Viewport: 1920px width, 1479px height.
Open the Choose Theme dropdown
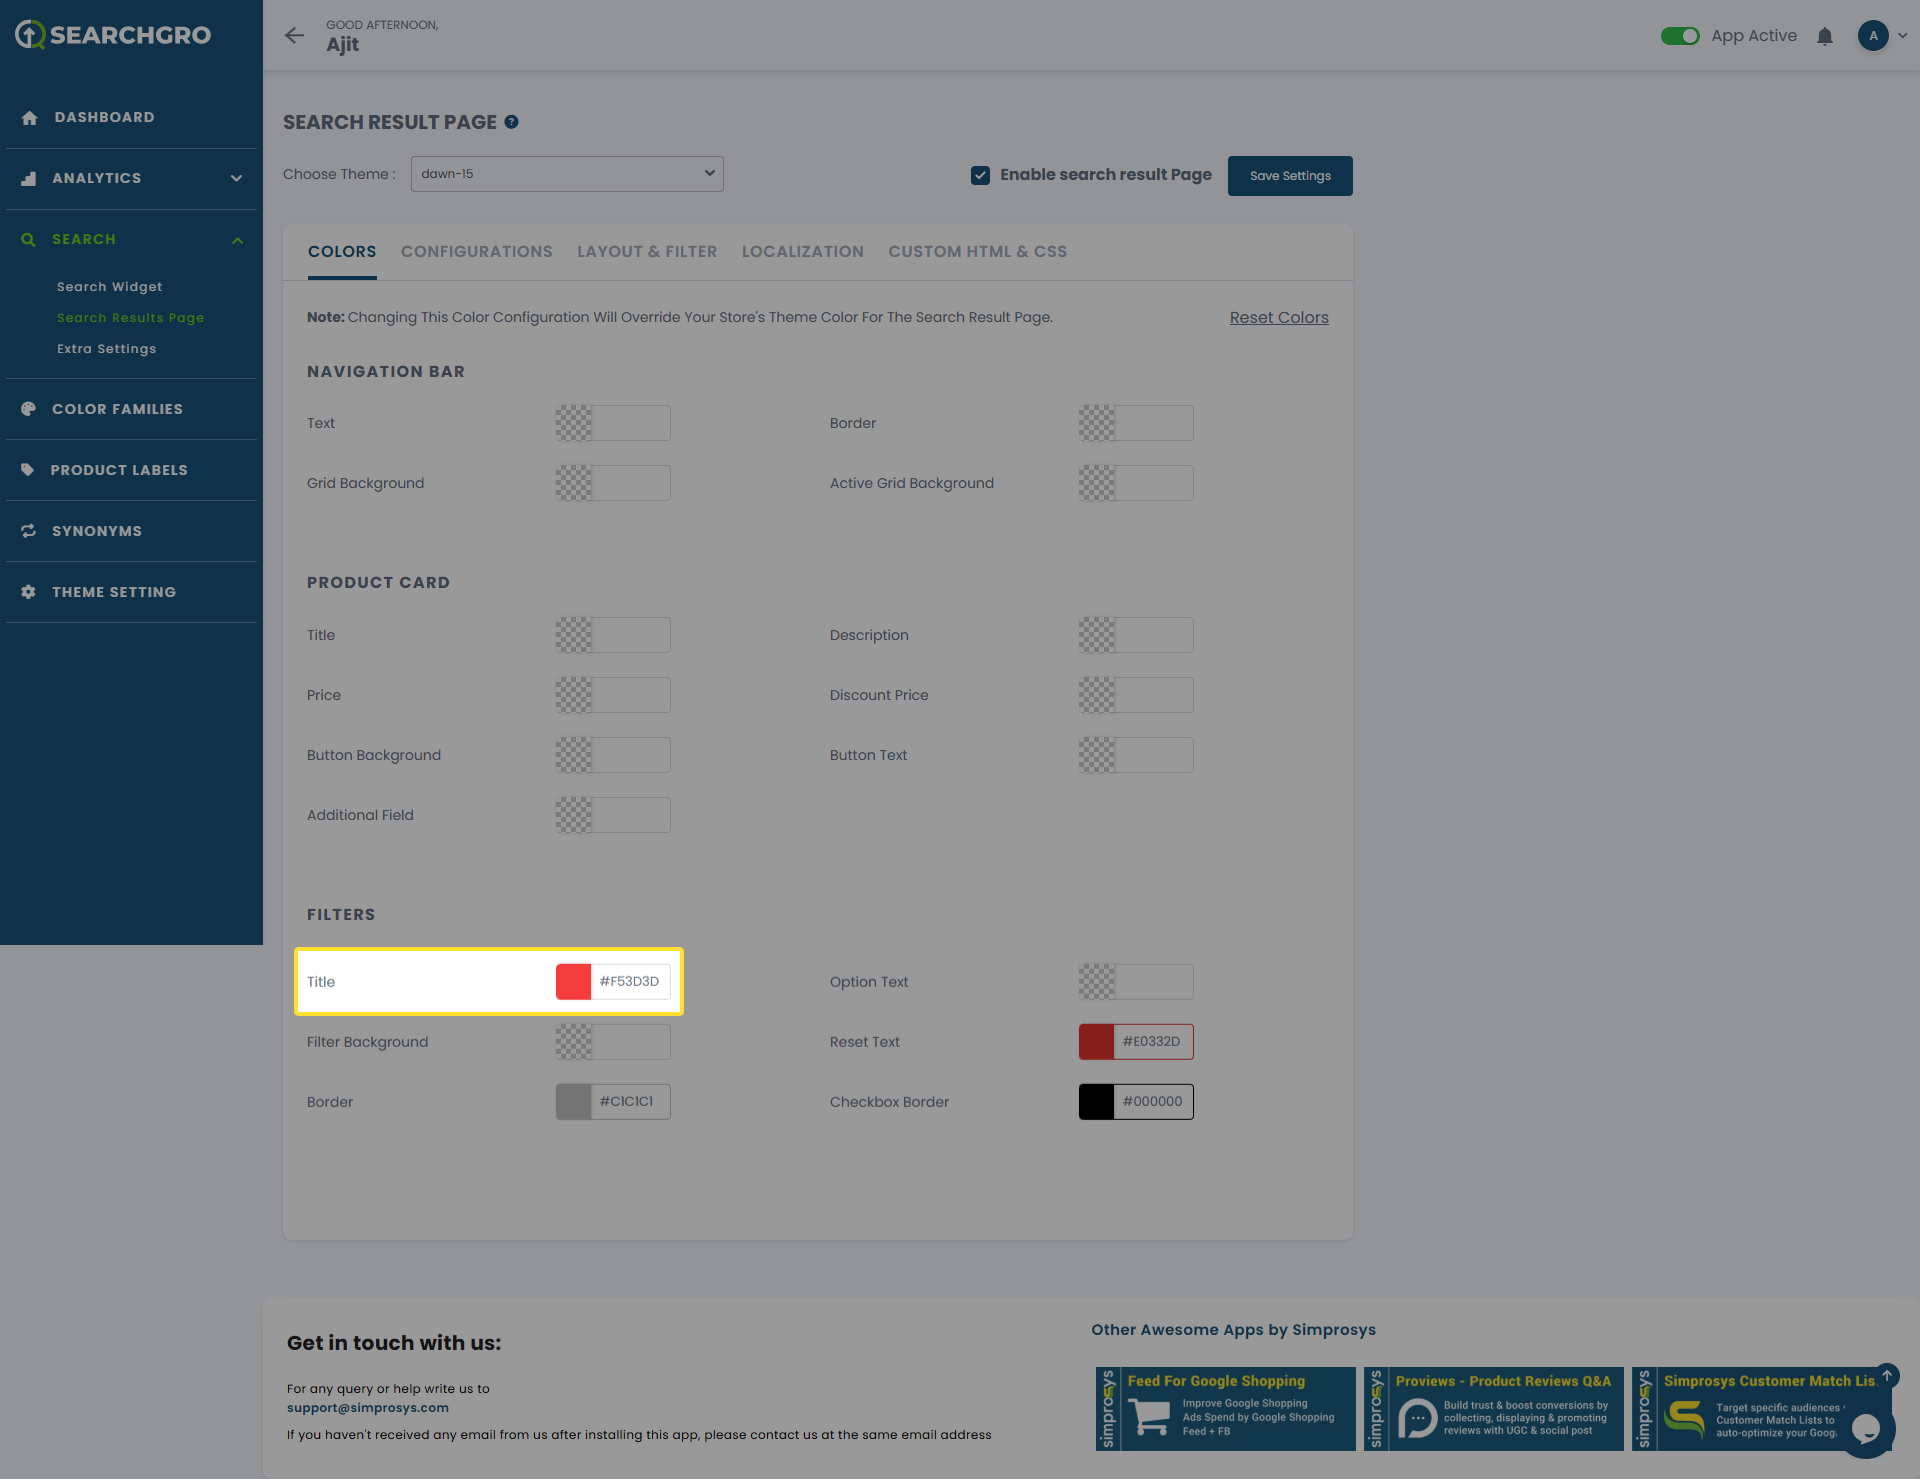(567, 174)
